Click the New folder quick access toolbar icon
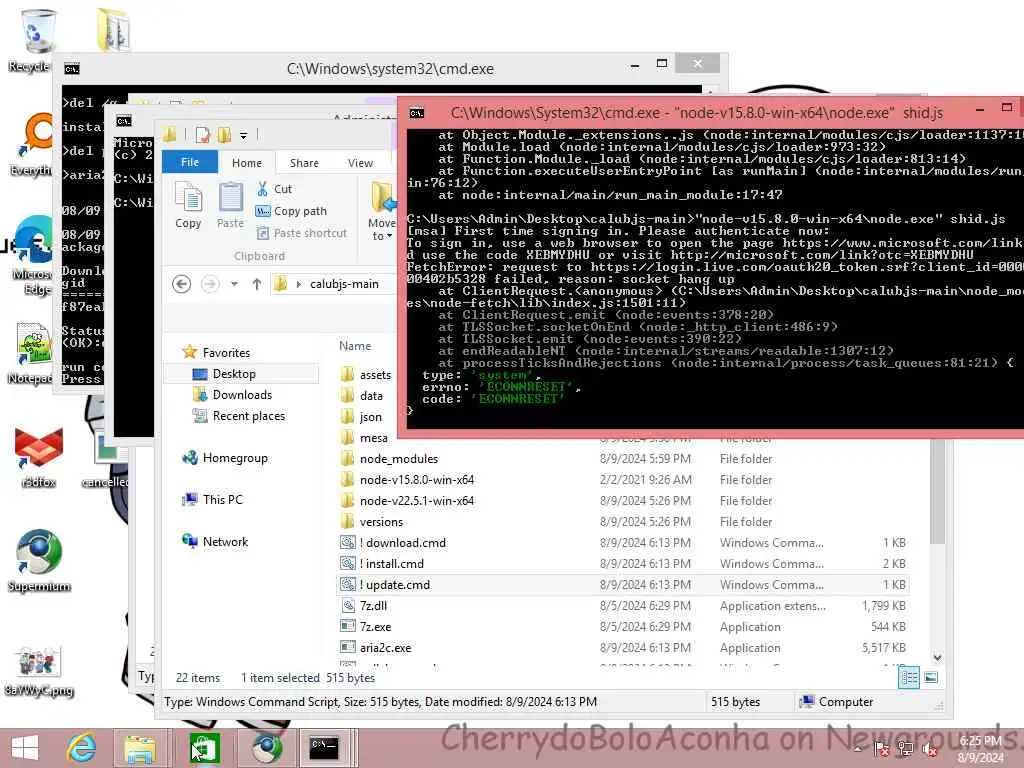 coord(224,135)
